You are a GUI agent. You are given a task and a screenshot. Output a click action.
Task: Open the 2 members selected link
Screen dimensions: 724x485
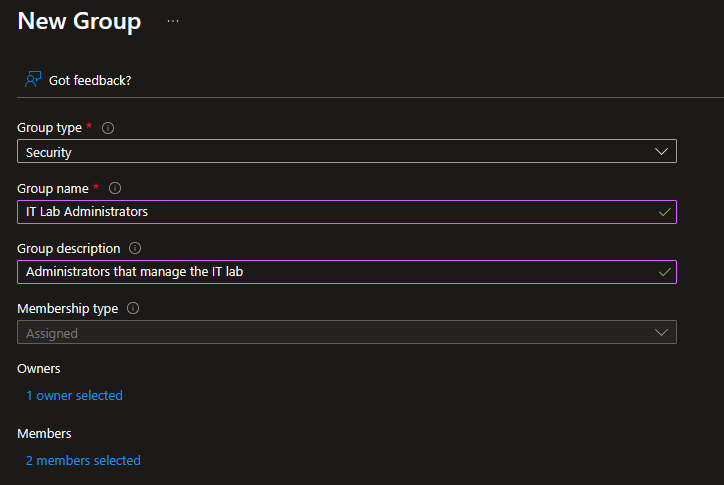point(83,460)
